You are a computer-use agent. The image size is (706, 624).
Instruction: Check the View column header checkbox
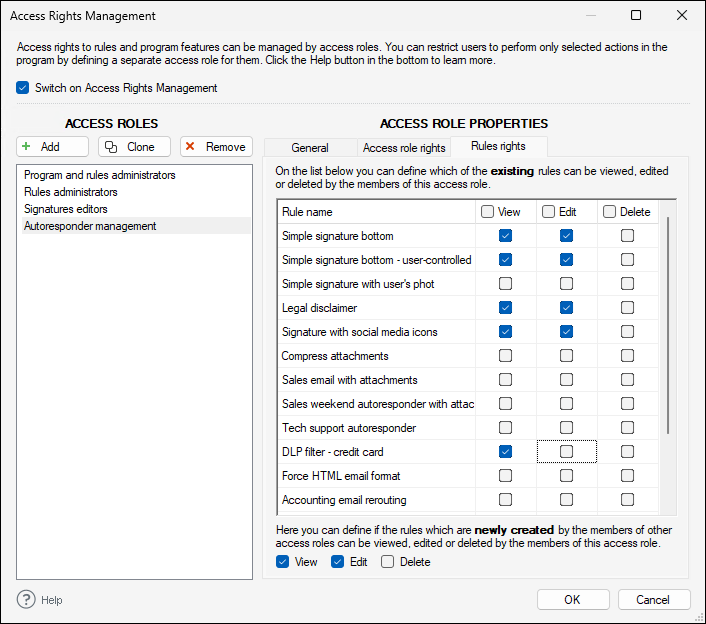click(x=487, y=212)
